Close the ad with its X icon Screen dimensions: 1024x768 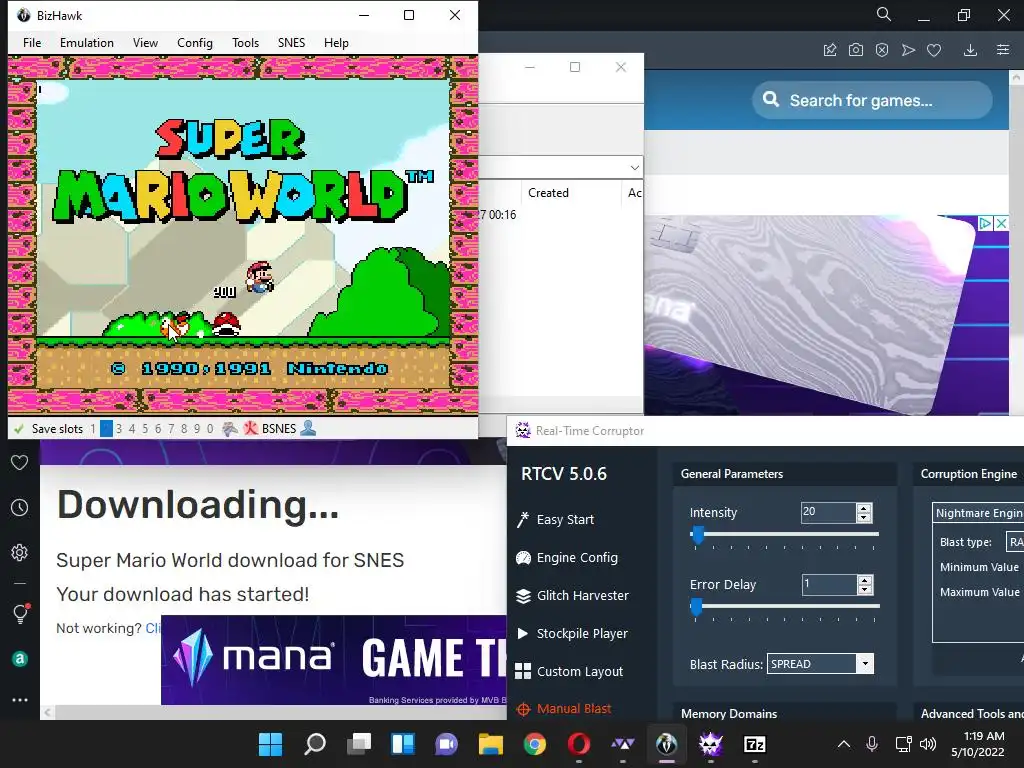1000,223
